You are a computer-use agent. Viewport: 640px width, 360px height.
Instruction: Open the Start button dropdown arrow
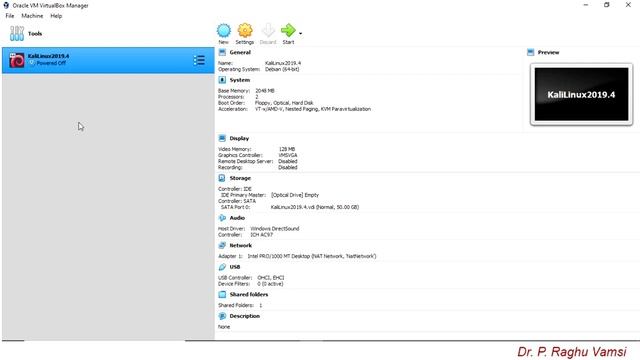[x=300, y=33]
